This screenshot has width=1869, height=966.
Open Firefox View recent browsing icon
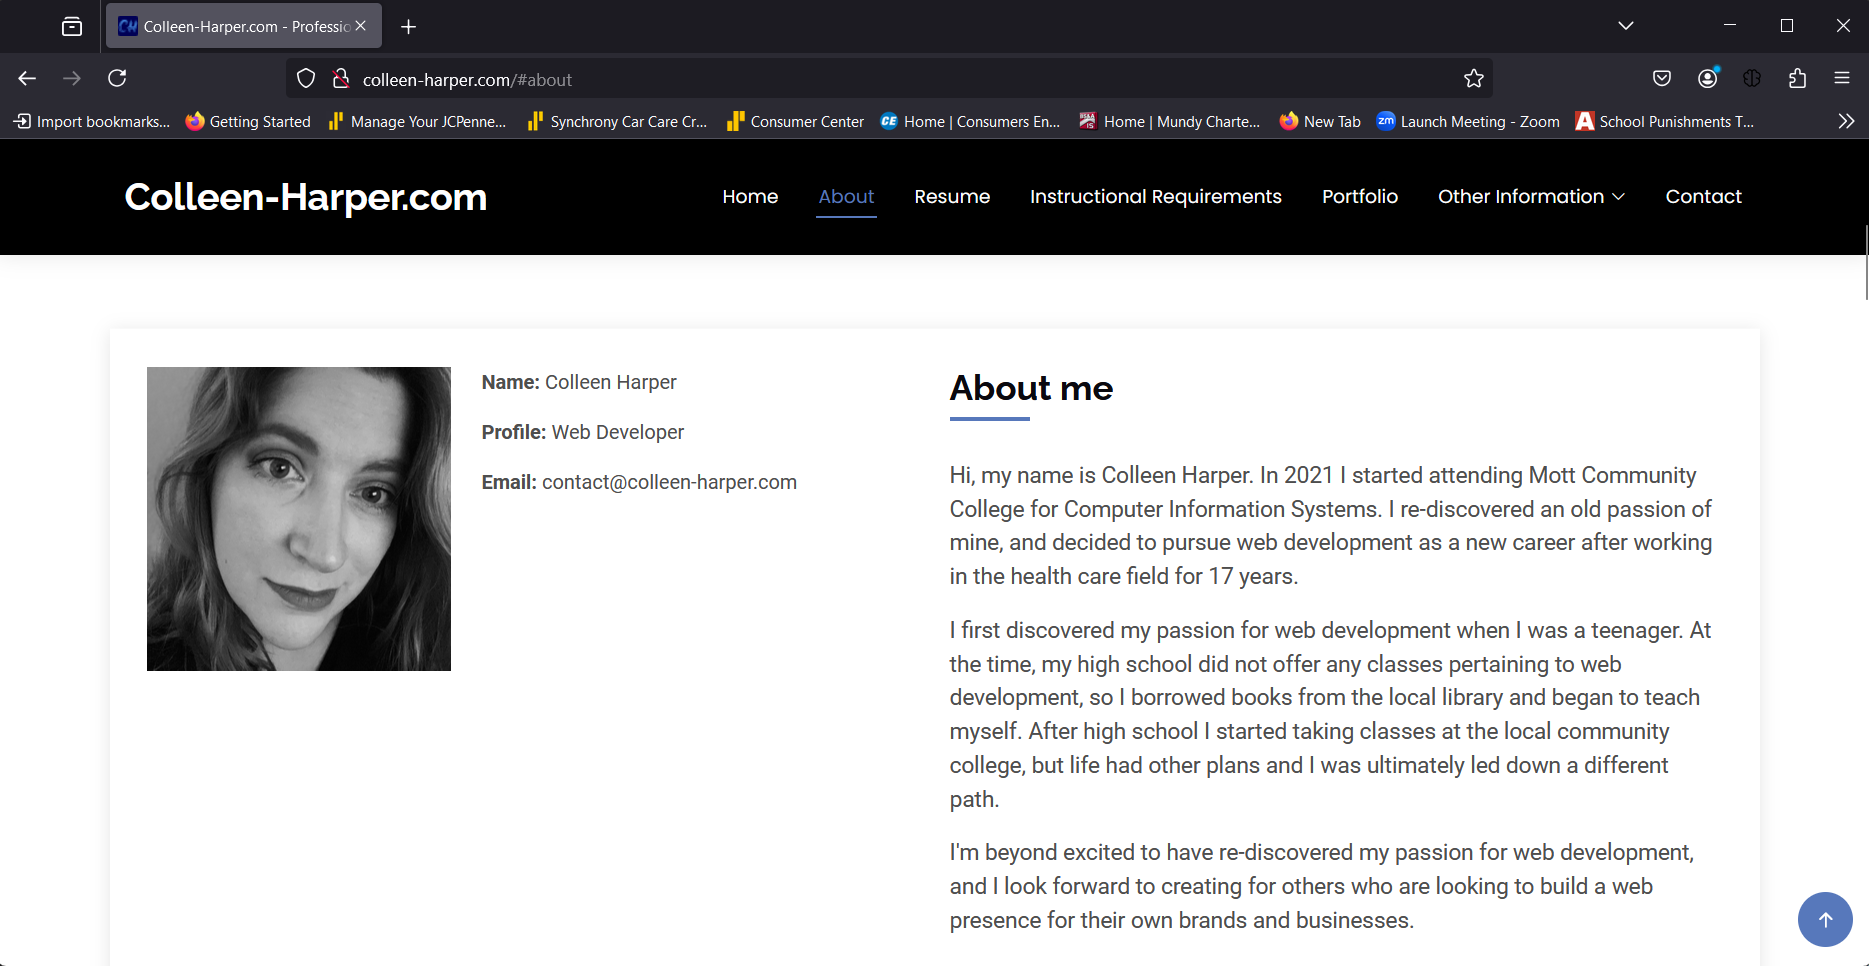coord(72,27)
